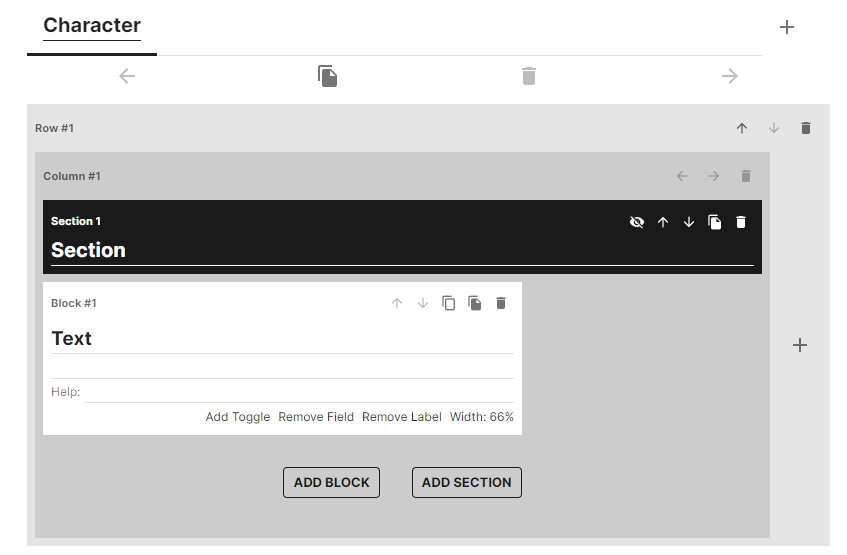Screen dimensions: 847x555
Task: Delete Block #1
Action: (501, 303)
